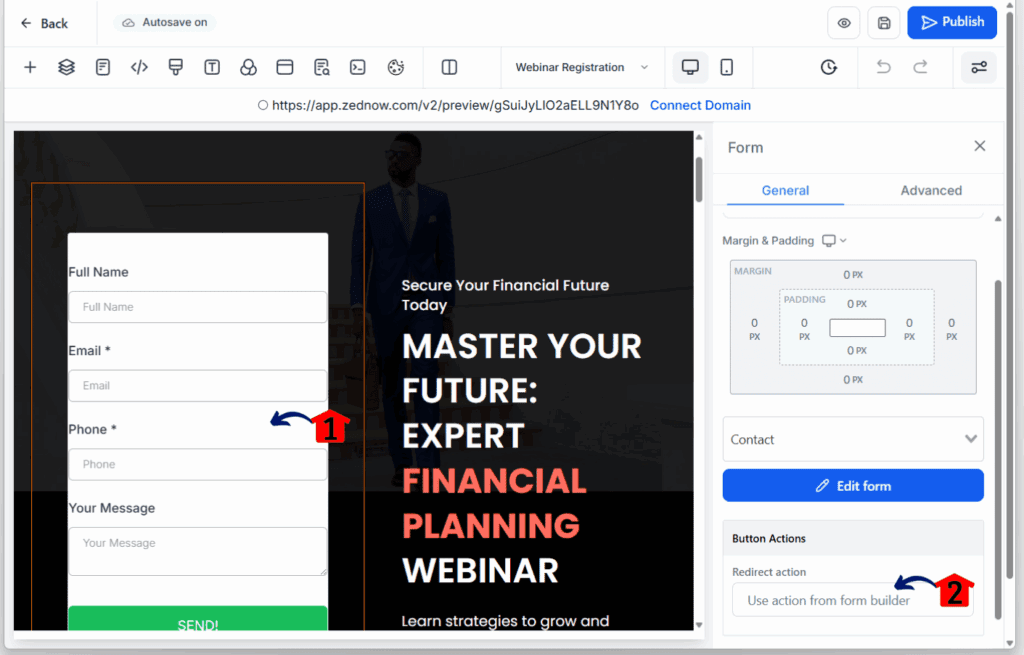Click the Full Name field label
This screenshot has width=1024, height=655.
click(98, 272)
